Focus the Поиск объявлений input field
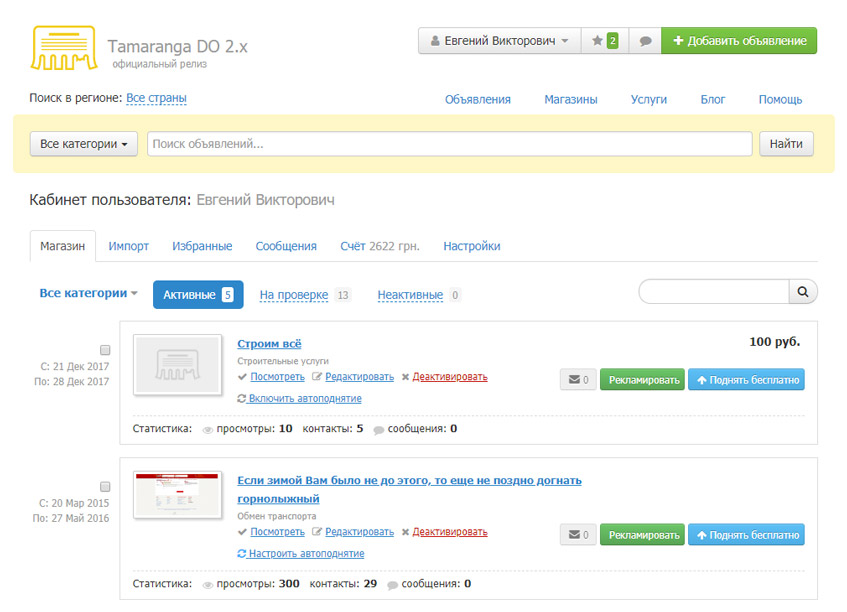Viewport: 847px width, 612px height. pyautogui.click(x=449, y=144)
